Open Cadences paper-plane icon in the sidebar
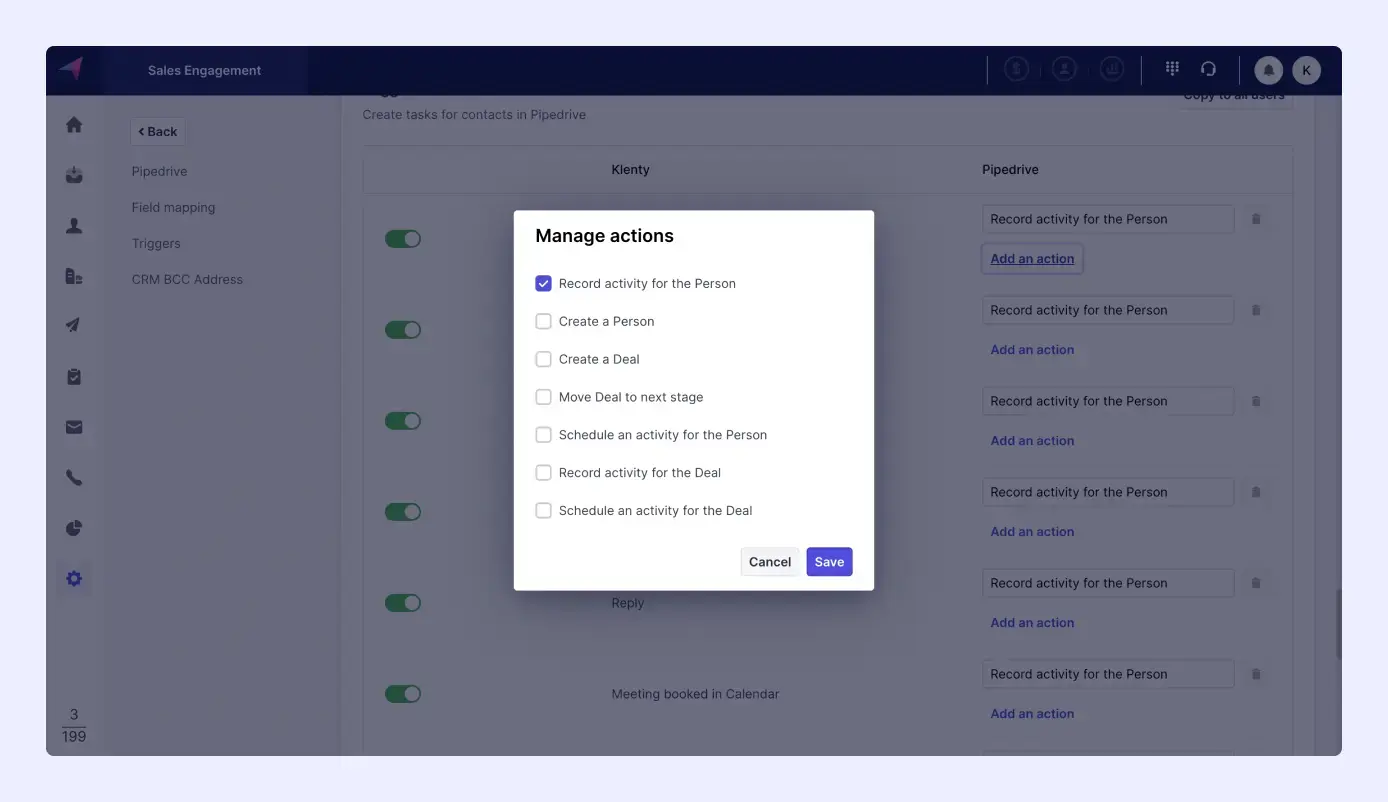1388x802 pixels. (74, 326)
